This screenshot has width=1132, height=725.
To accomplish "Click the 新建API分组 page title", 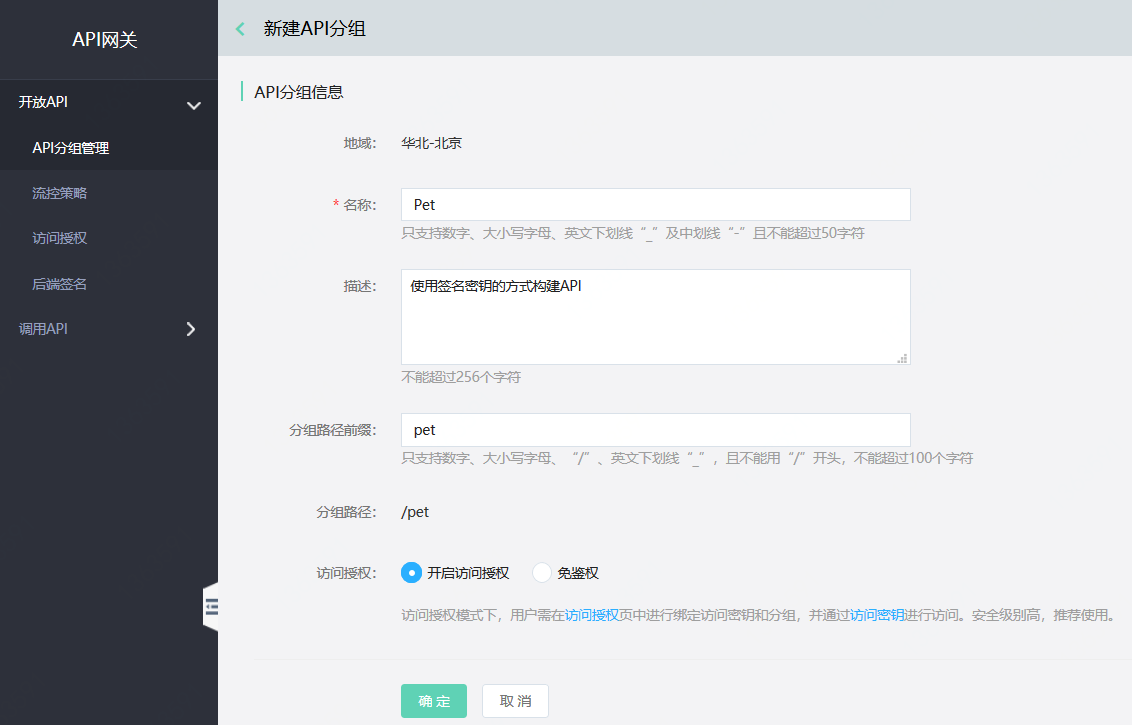I will [x=315, y=29].
